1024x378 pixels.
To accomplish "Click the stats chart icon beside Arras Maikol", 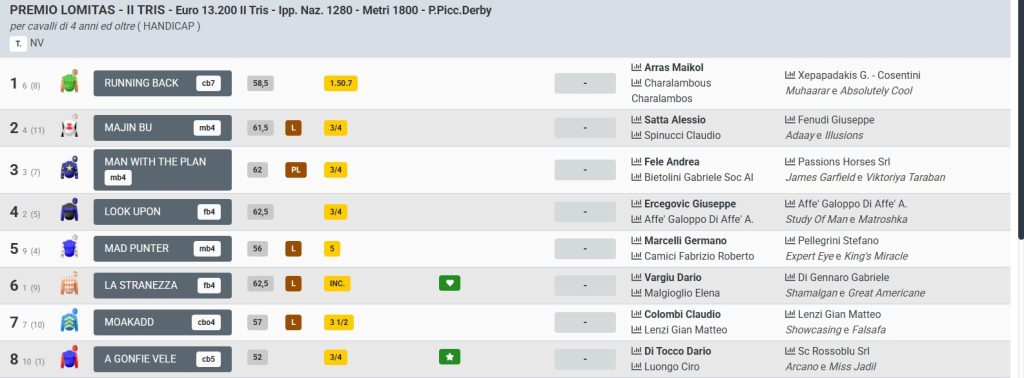I will [636, 67].
